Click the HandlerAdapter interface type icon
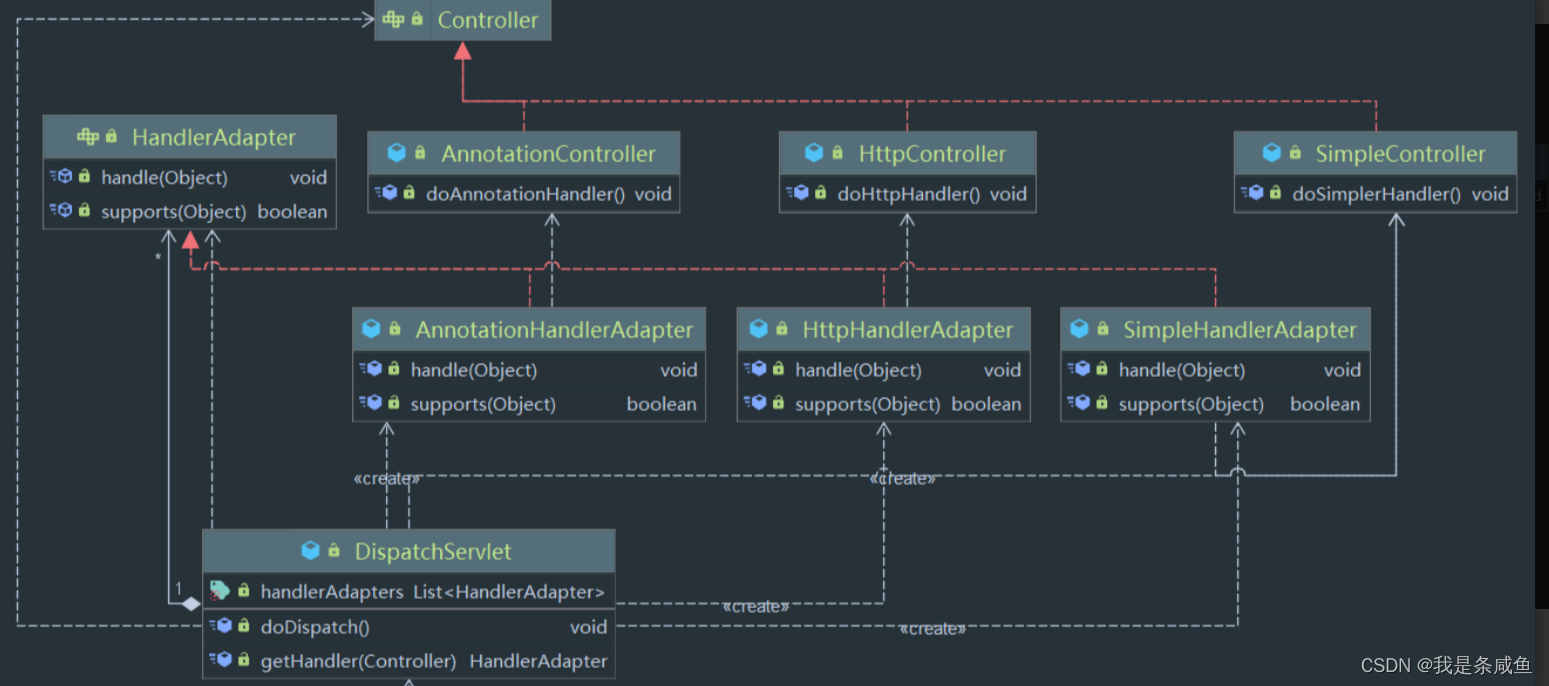The height and width of the screenshot is (686, 1549). [88, 136]
